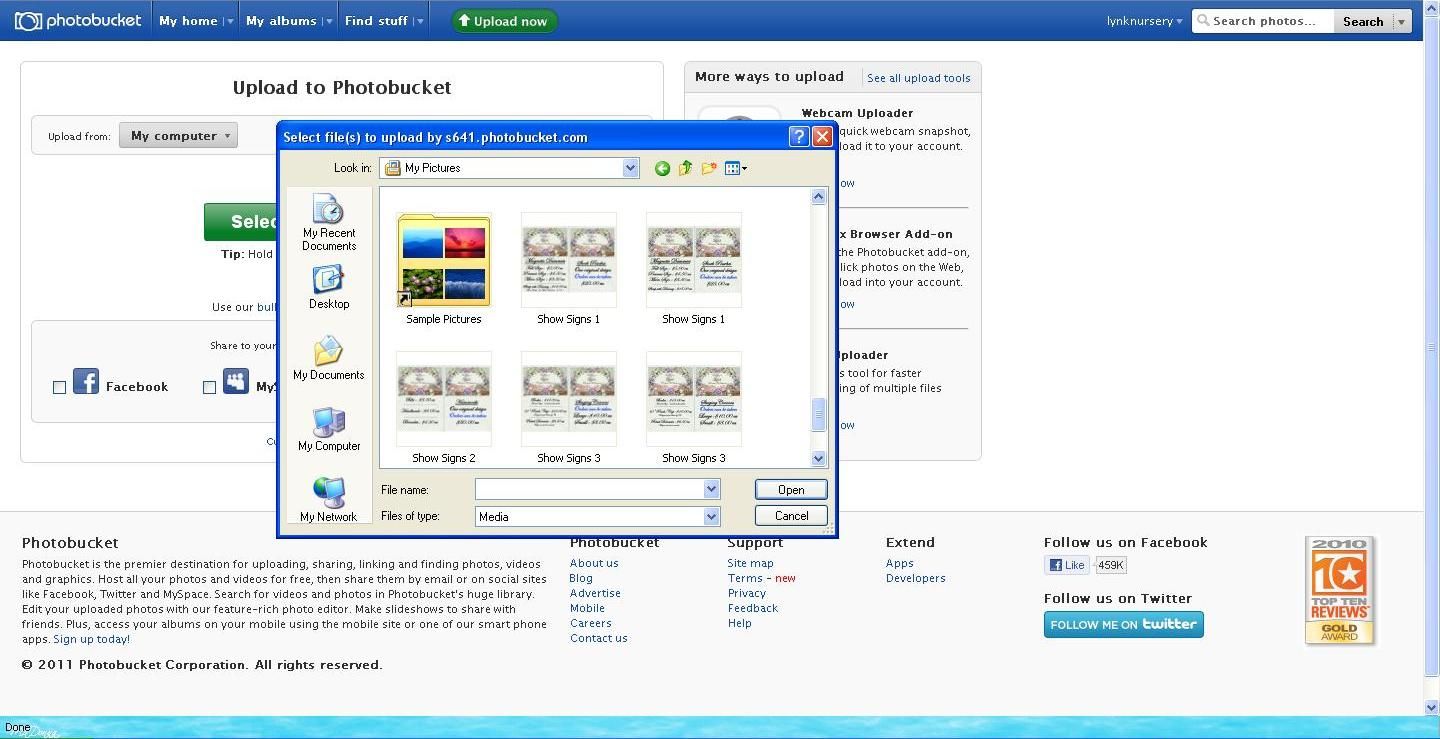Click the File name input field
1440x739 pixels.
pyautogui.click(x=589, y=489)
